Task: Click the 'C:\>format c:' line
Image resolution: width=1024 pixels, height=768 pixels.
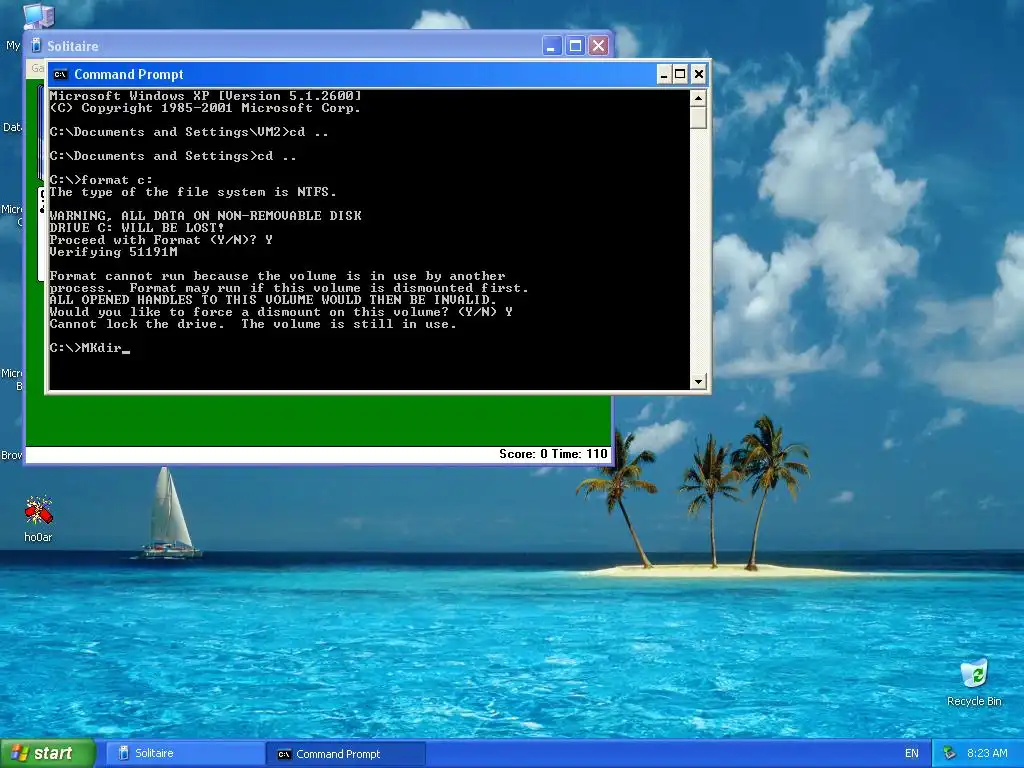Action: coord(101,180)
